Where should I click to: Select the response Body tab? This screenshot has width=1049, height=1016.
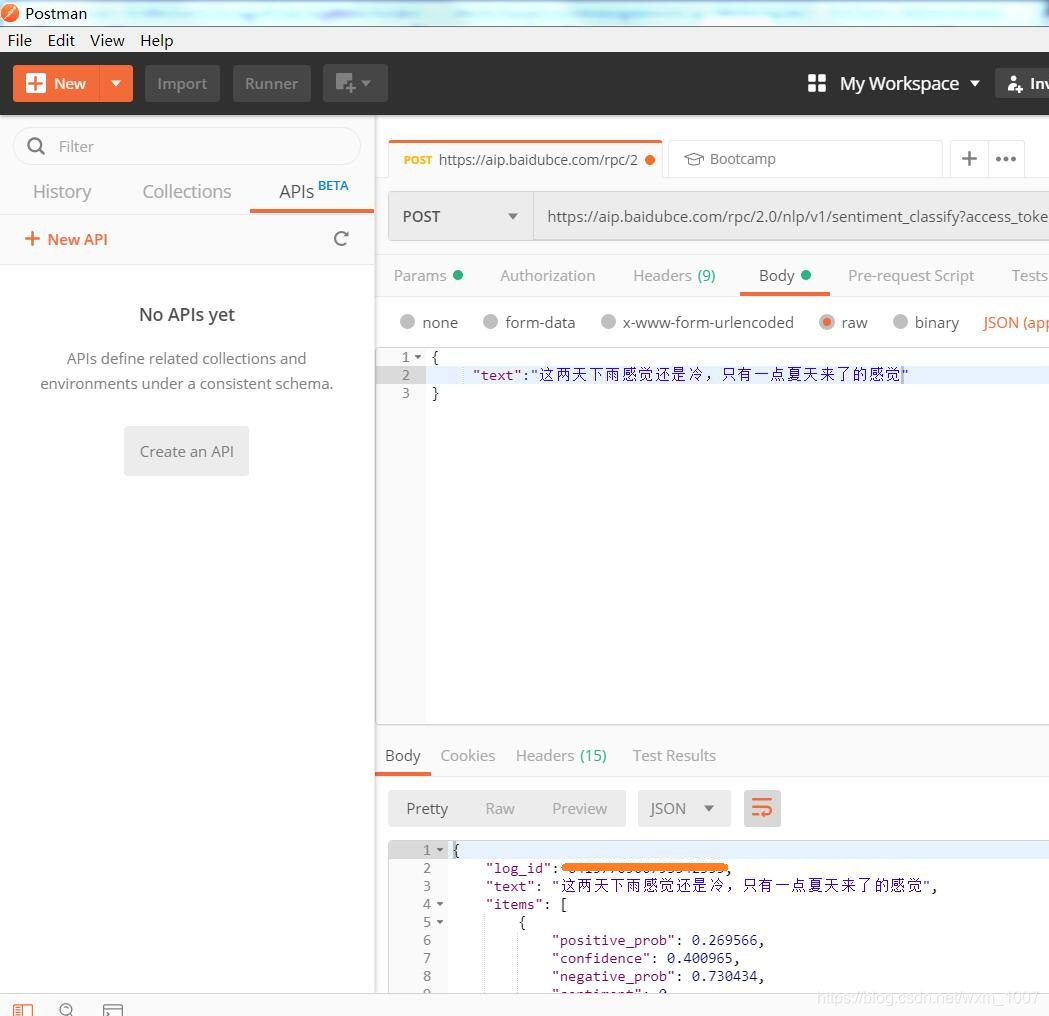[x=403, y=756]
